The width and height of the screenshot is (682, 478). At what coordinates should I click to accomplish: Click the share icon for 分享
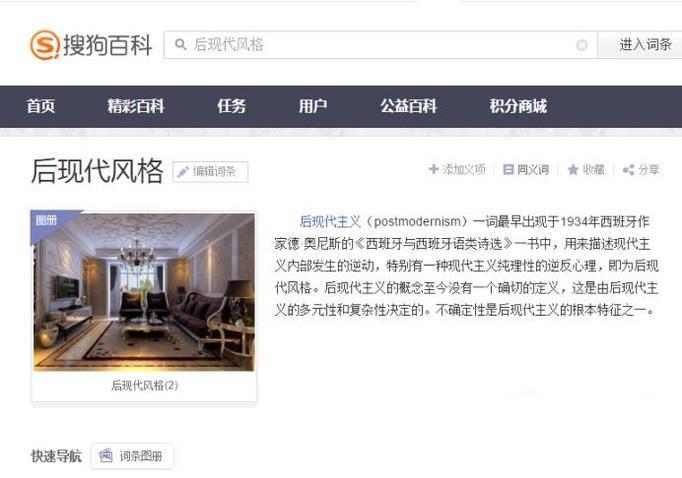point(628,170)
